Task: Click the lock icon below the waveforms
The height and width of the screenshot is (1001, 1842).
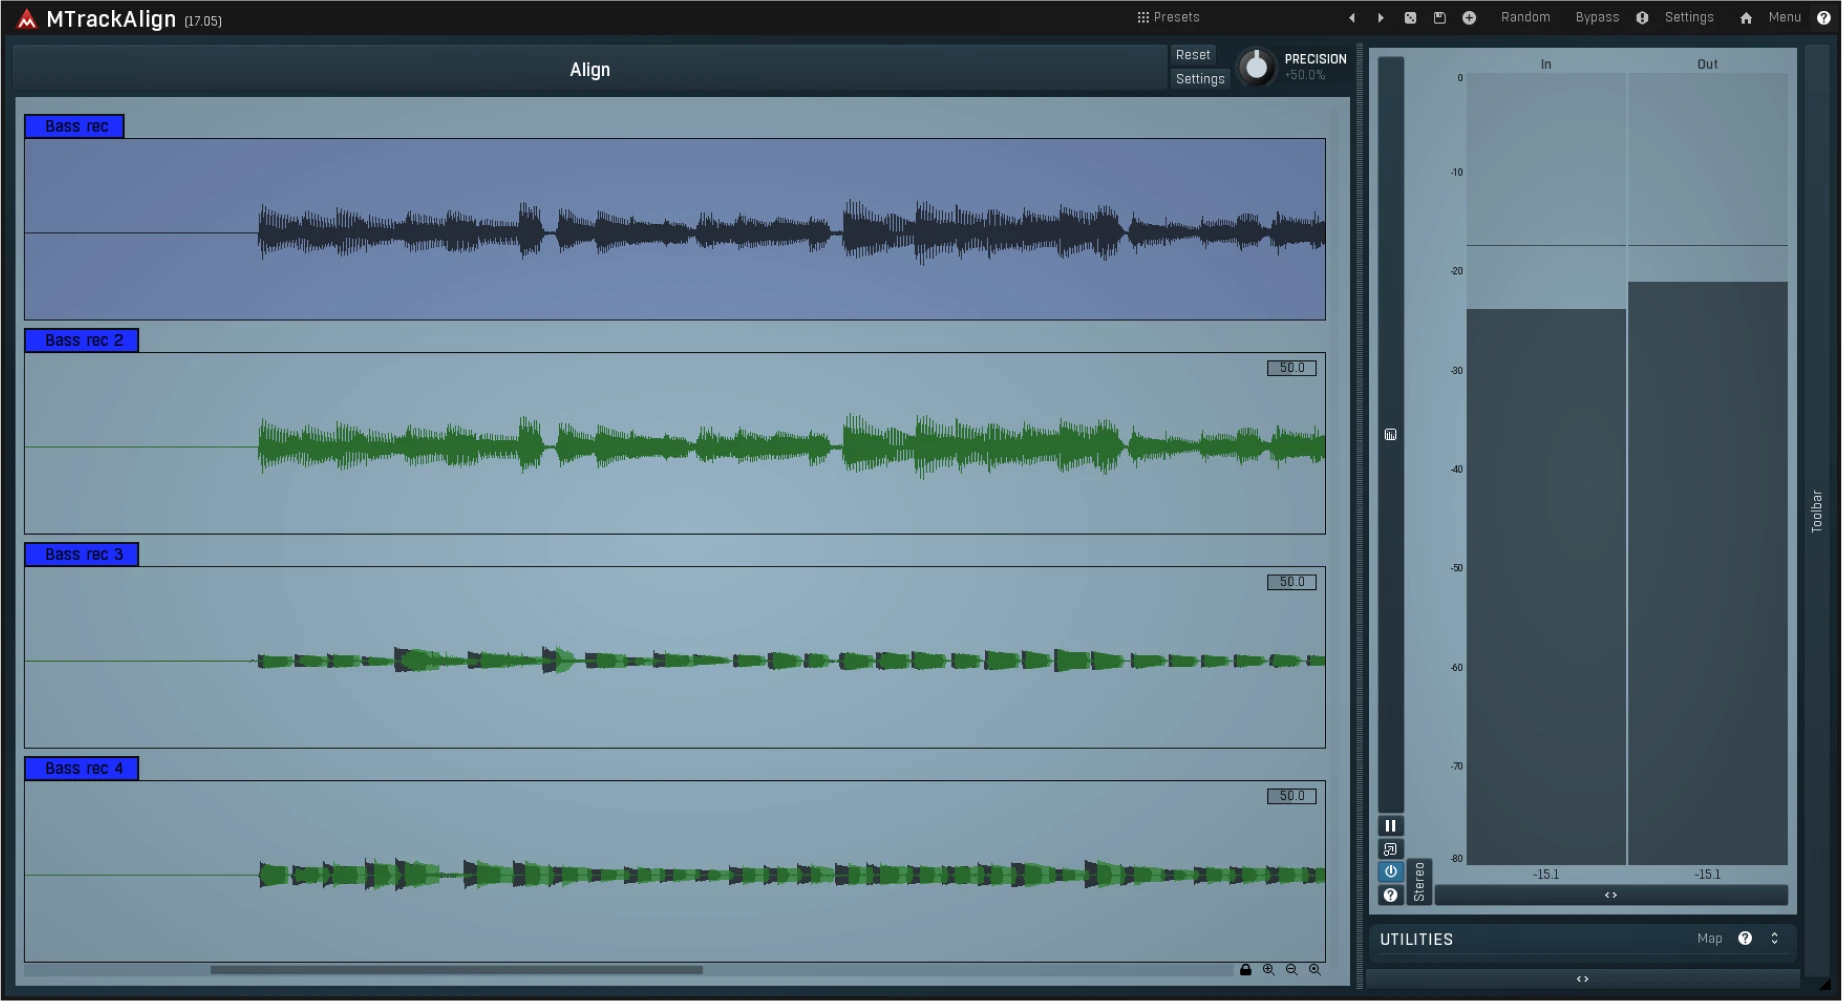Action: click(x=1246, y=969)
